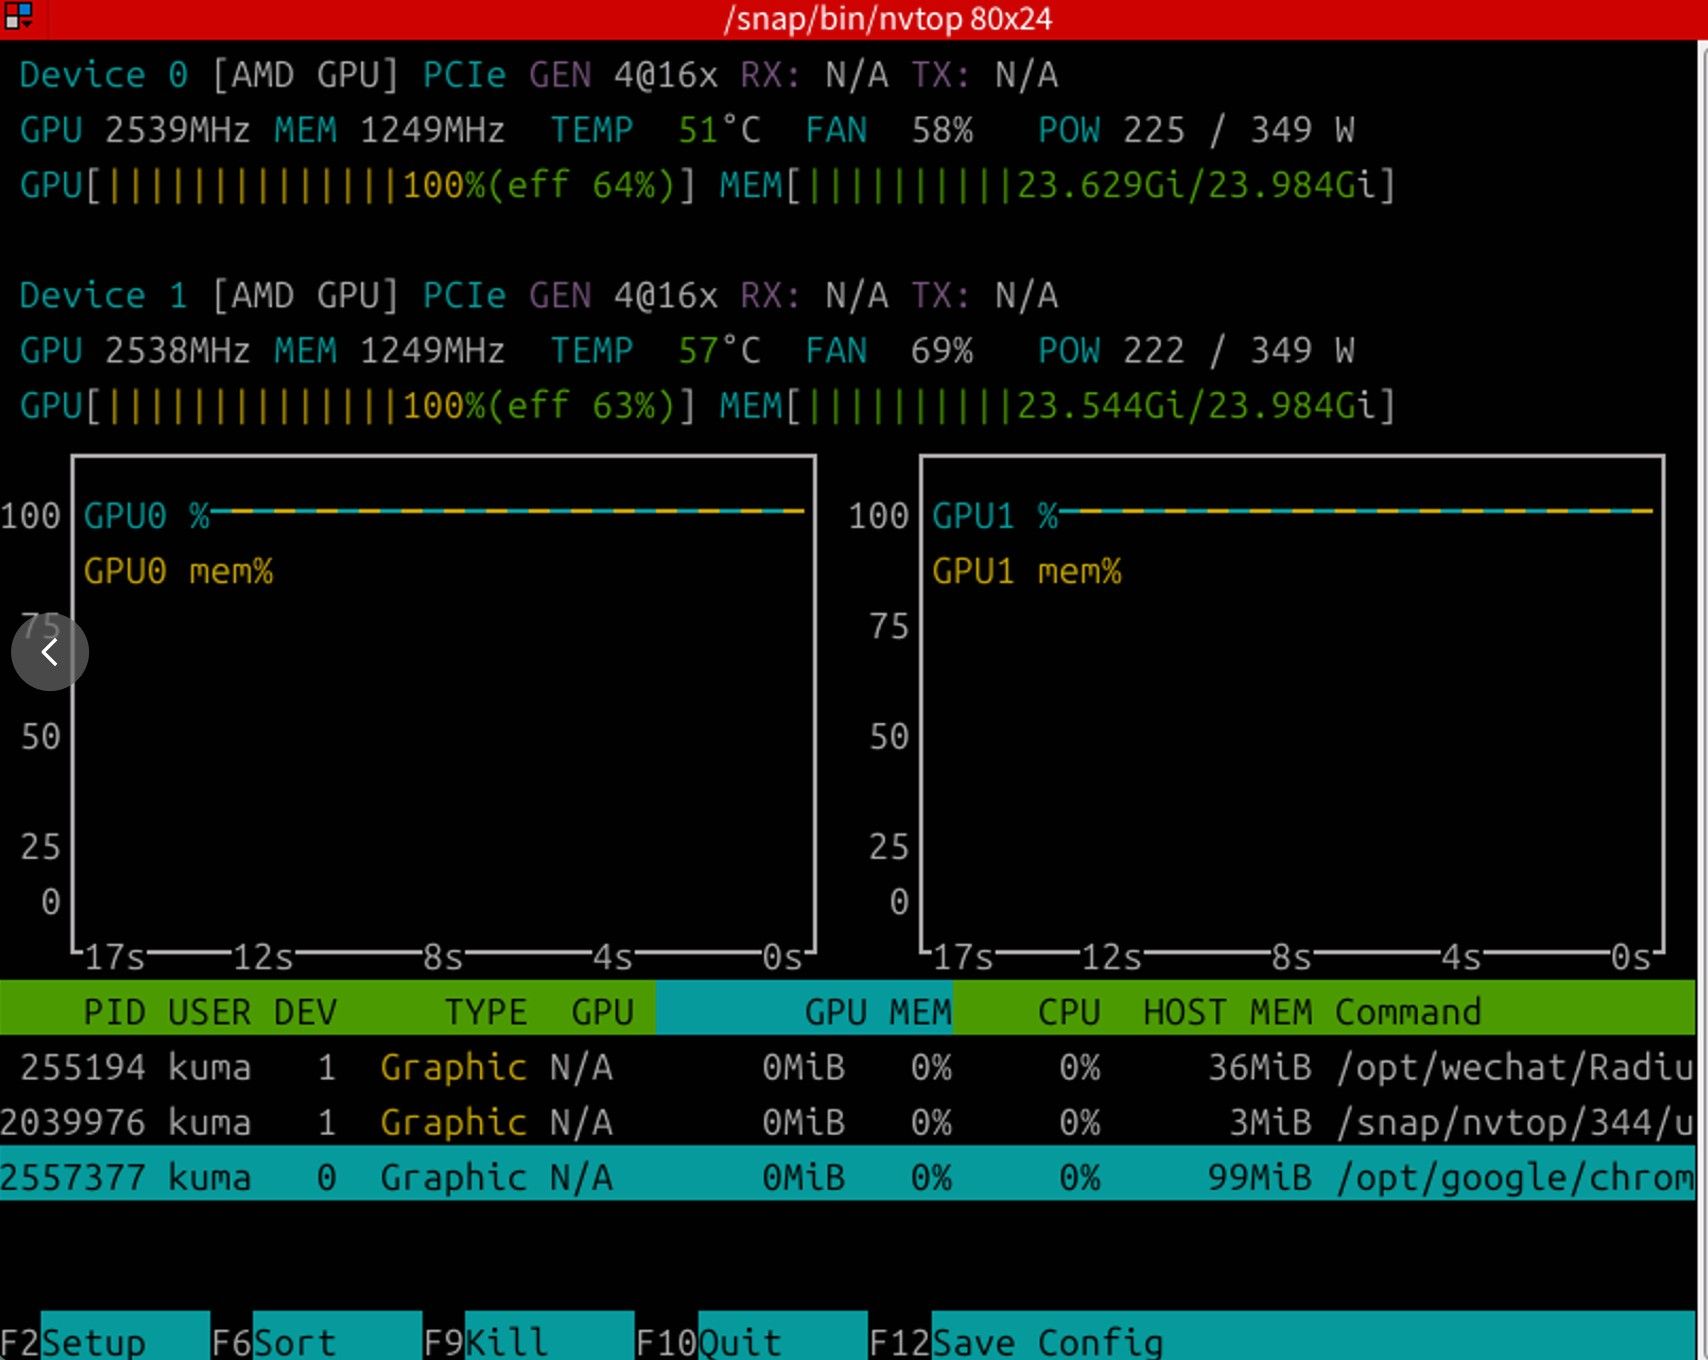Click the HOST MEM column header
The height and width of the screenshot is (1360, 1708).
1227,1012
